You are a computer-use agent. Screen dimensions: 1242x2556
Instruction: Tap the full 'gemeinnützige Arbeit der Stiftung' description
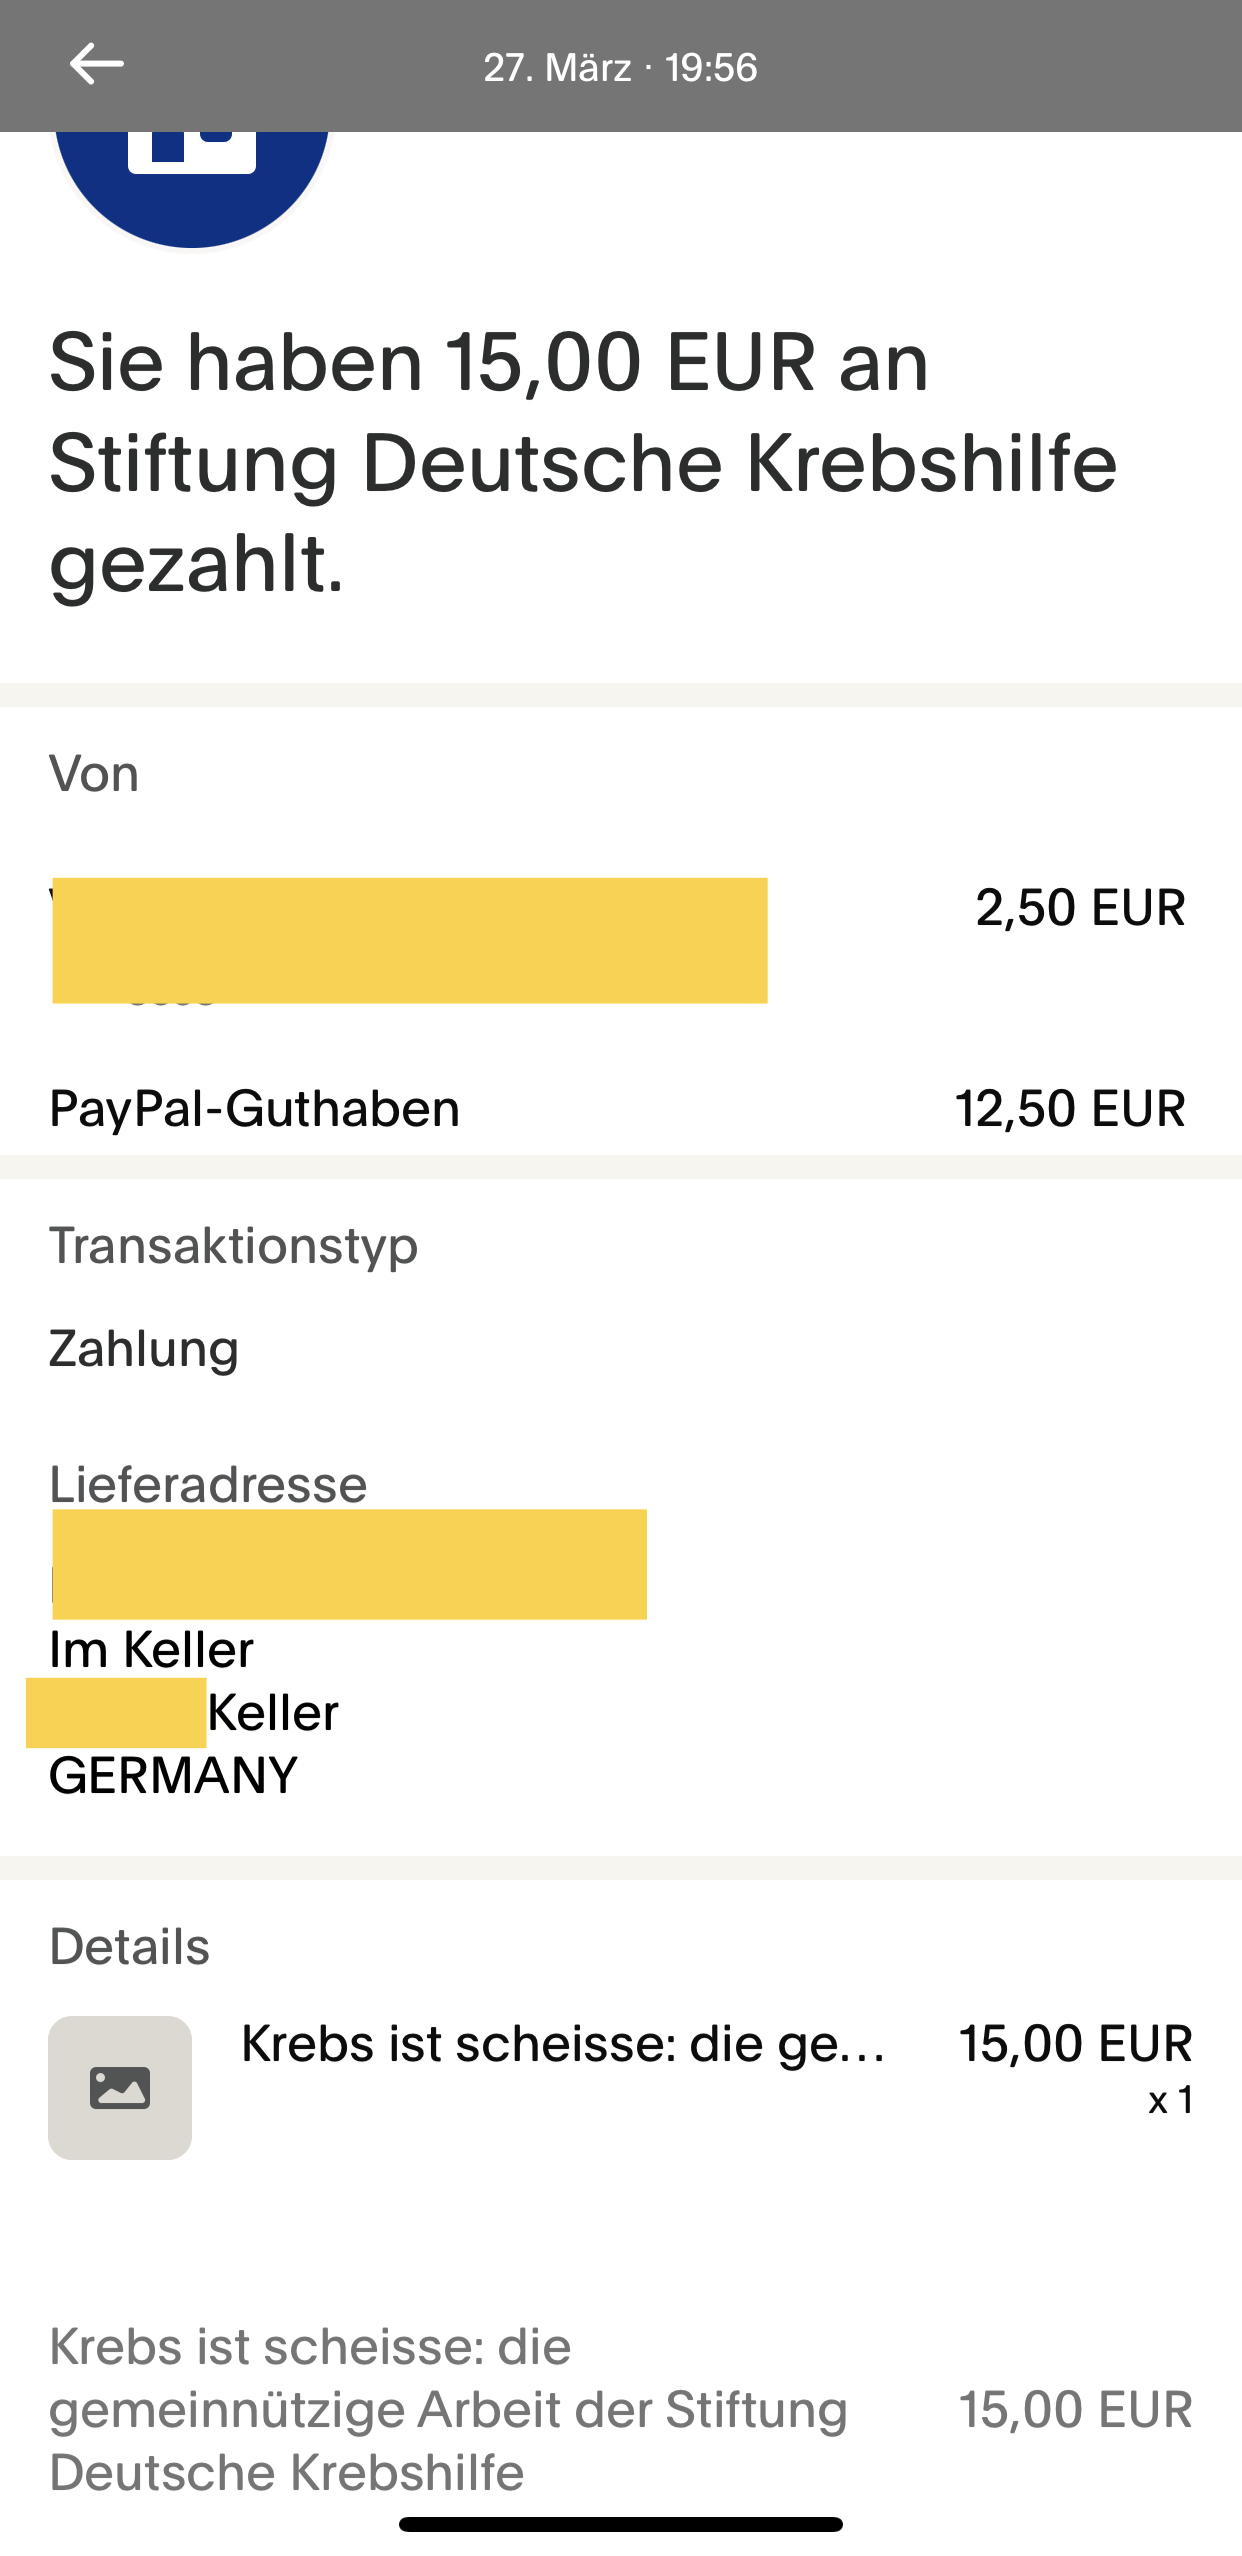click(448, 2409)
